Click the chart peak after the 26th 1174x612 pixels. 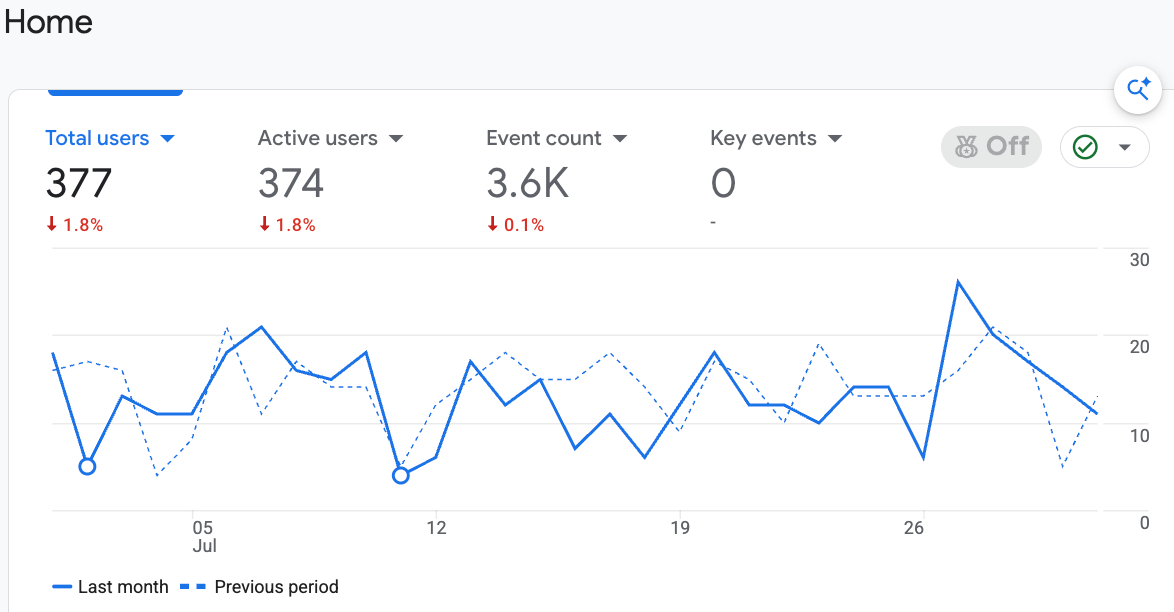[958, 282]
